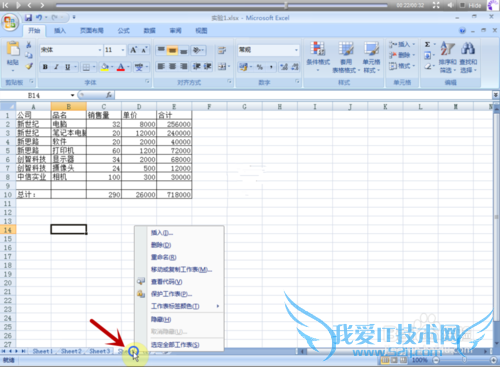The width and height of the screenshot is (500, 367).
Task: Open the font size dropdown
Action: click(123, 50)
